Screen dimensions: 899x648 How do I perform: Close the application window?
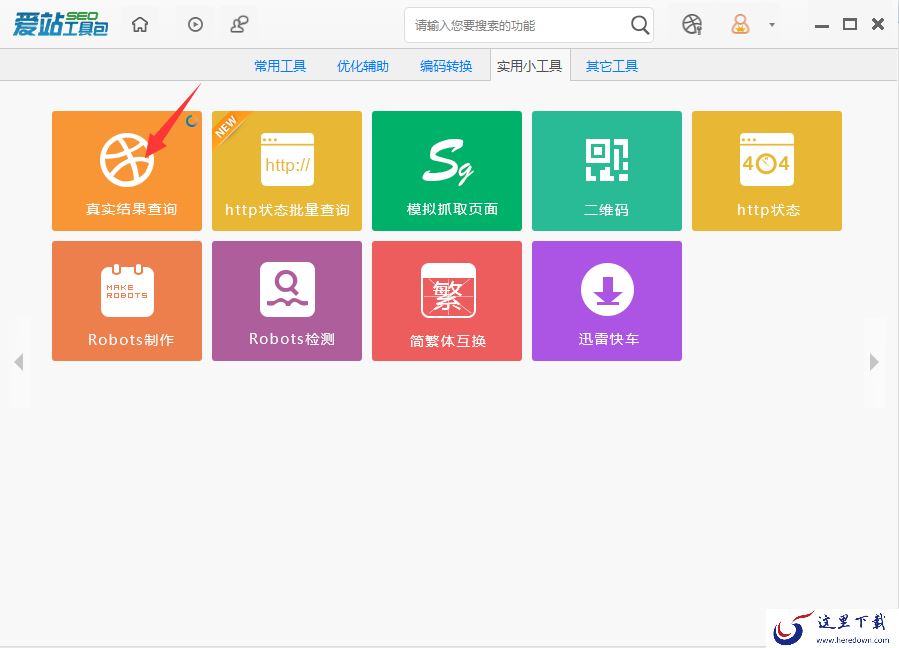[x=878, y=24]
